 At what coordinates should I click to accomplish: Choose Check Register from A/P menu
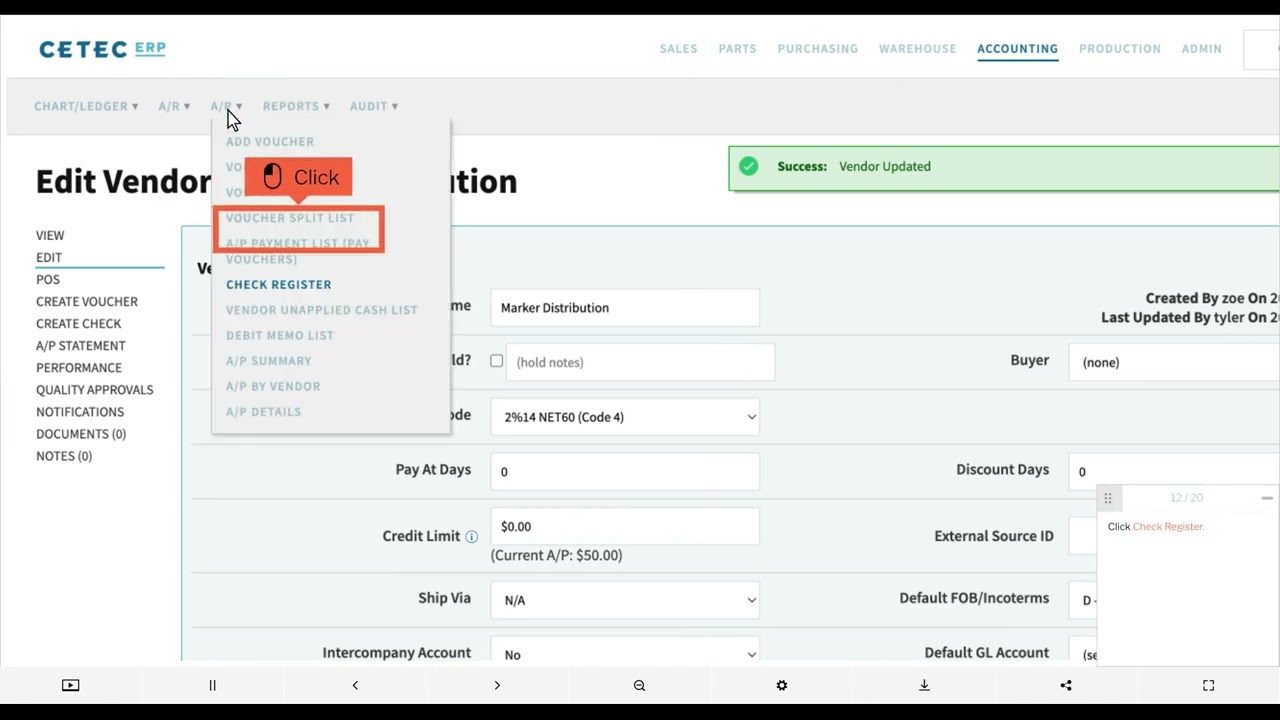[278, 285]
